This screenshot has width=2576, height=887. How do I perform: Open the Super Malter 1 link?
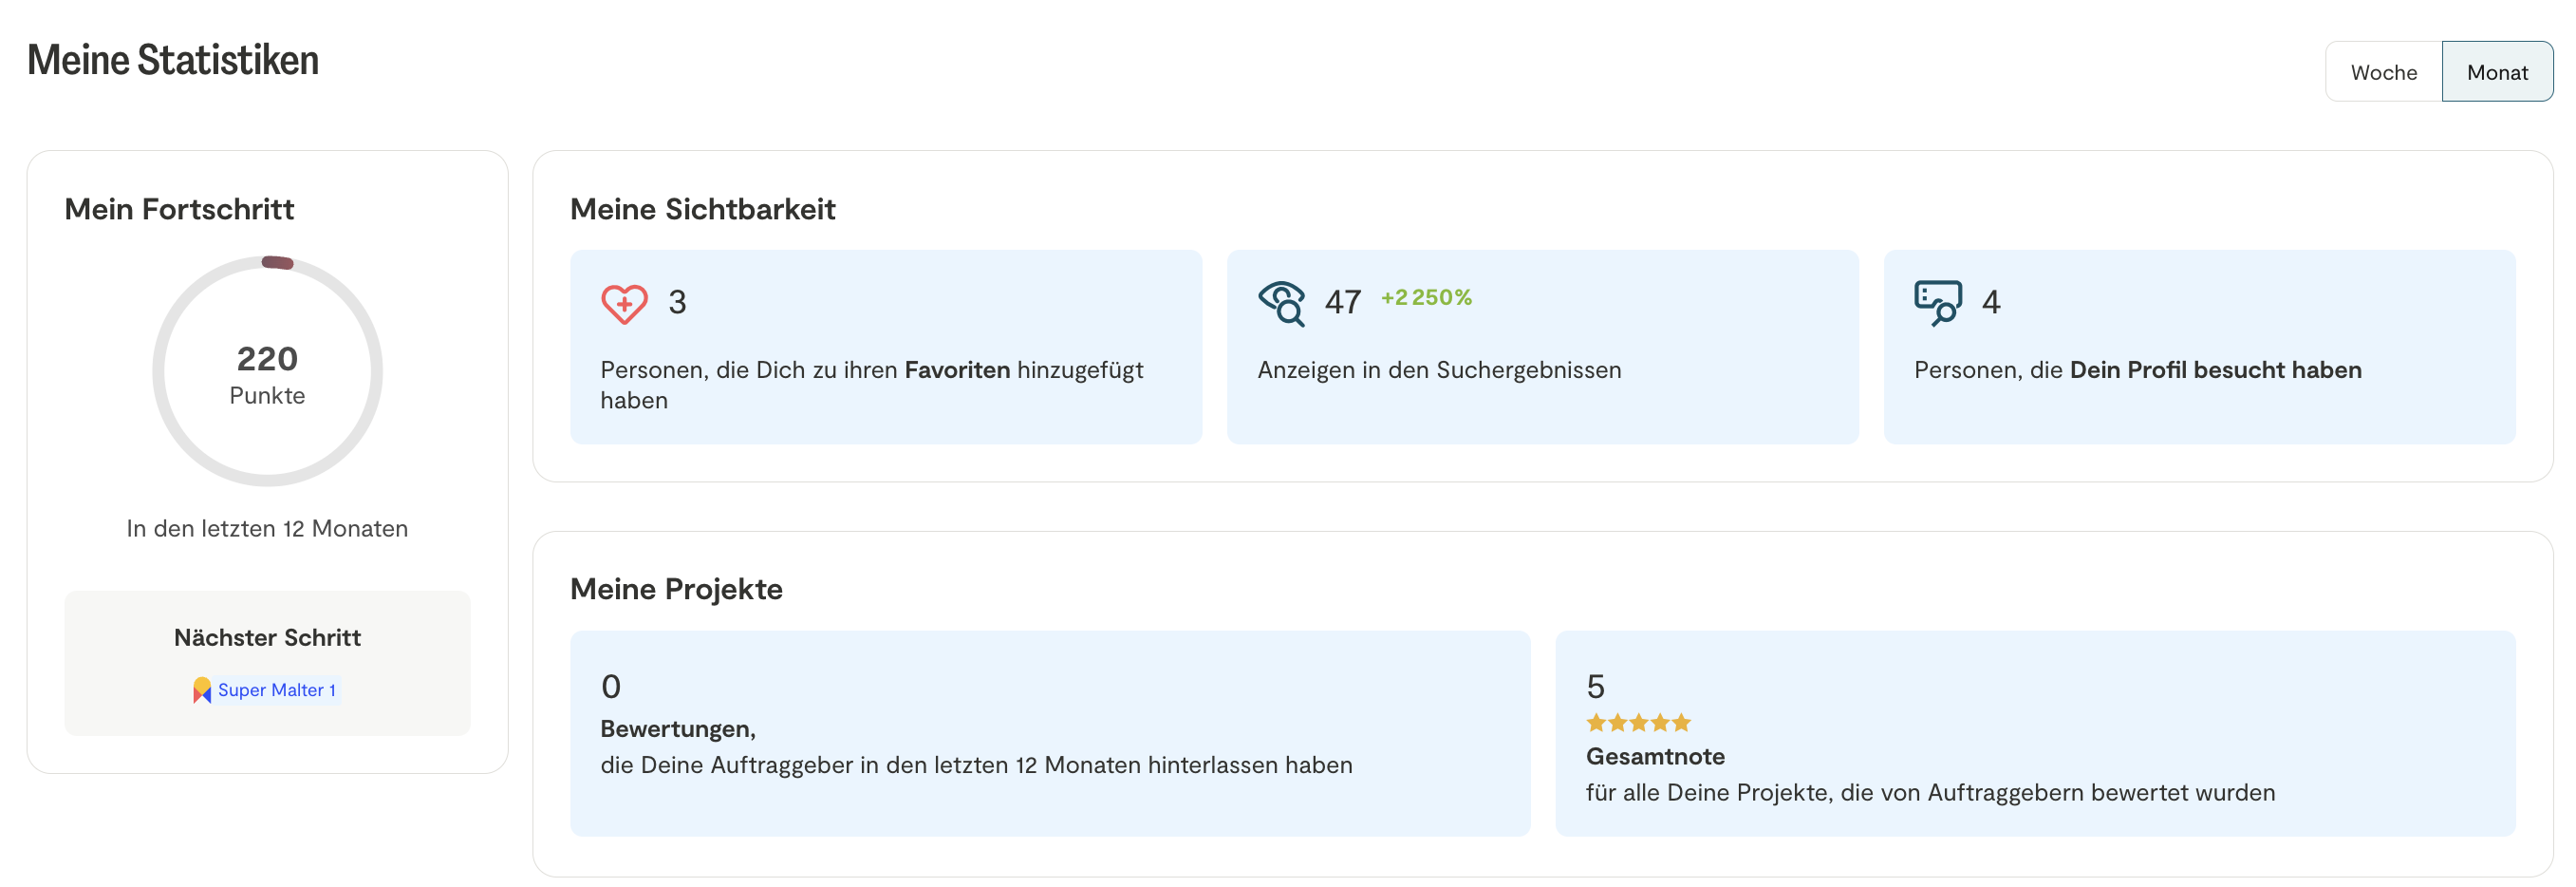[276, 690]
